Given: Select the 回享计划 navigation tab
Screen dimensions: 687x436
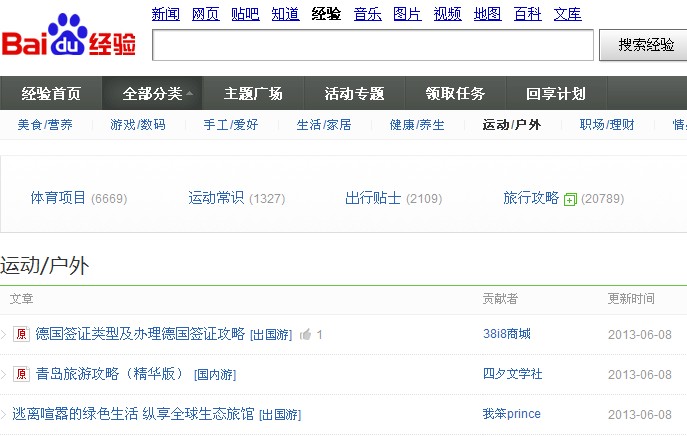Looking at the screenshot, I should click(x=555, y=94).
